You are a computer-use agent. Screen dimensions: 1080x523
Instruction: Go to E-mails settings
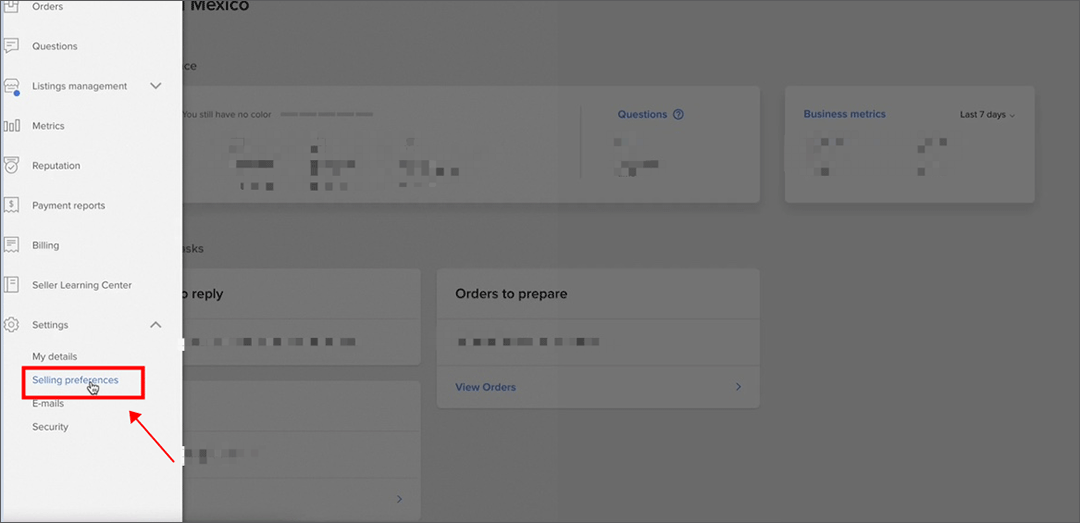(x=48, y=404)
